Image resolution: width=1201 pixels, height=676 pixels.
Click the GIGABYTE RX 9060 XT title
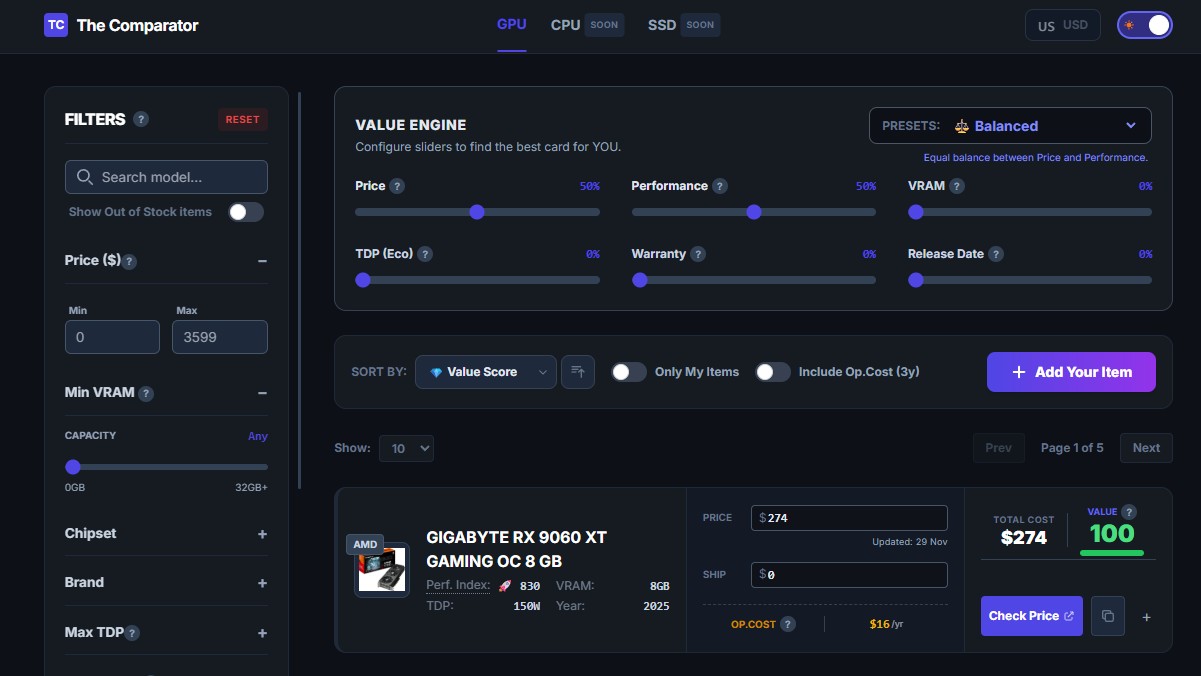(x=516, y=549)
